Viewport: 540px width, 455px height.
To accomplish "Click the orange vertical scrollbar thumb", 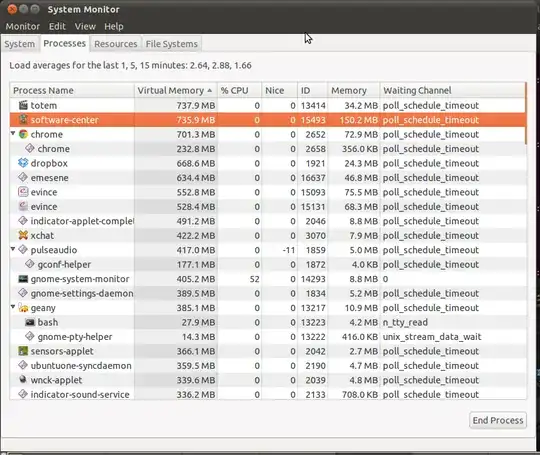I will [526, 114].
